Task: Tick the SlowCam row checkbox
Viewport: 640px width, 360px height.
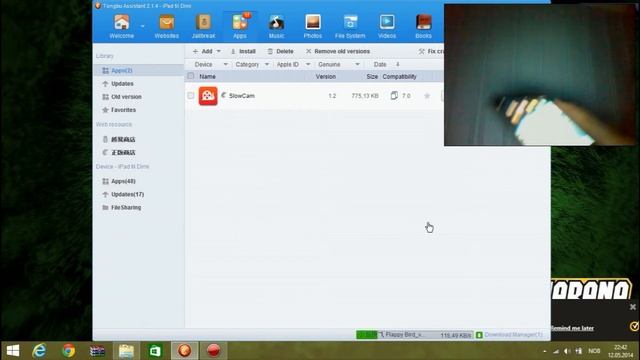Action: [x=191, y=96]
